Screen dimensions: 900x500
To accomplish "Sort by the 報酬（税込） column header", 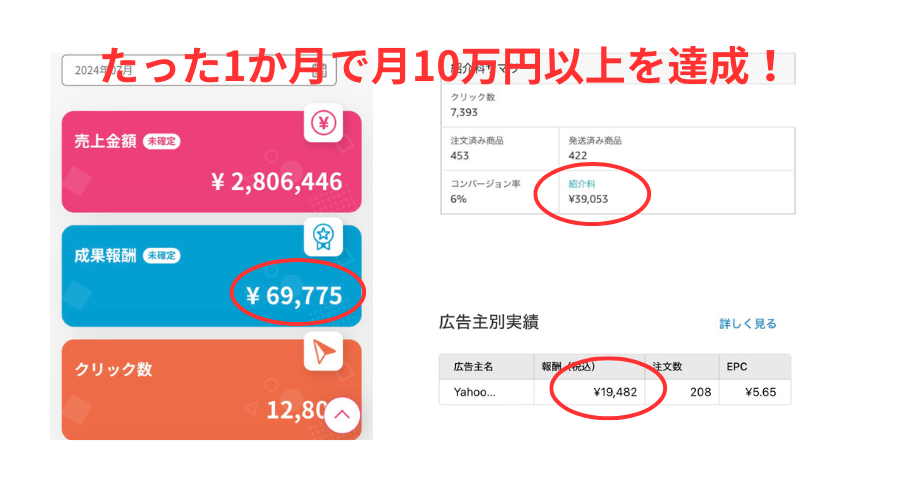I will 577,367.
